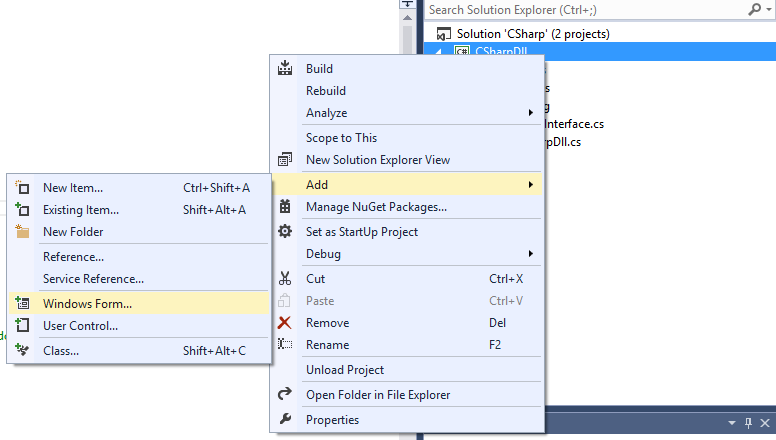This screenshot has height=440, width=776.
Task: Choose Unload Project in the context menu
Action: (x=345, y=370)
